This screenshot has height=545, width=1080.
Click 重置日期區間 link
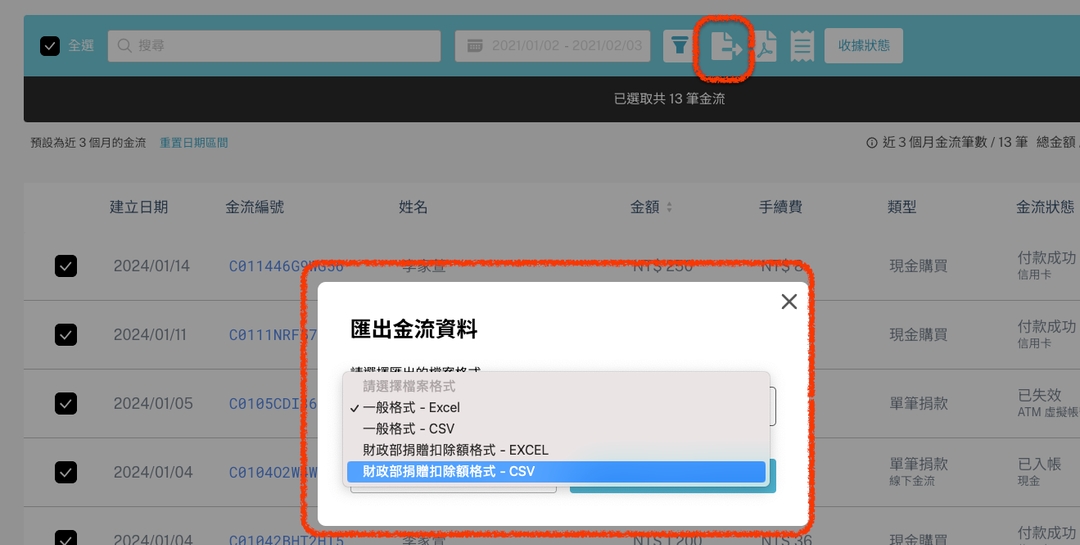click(x=194, y=143)
